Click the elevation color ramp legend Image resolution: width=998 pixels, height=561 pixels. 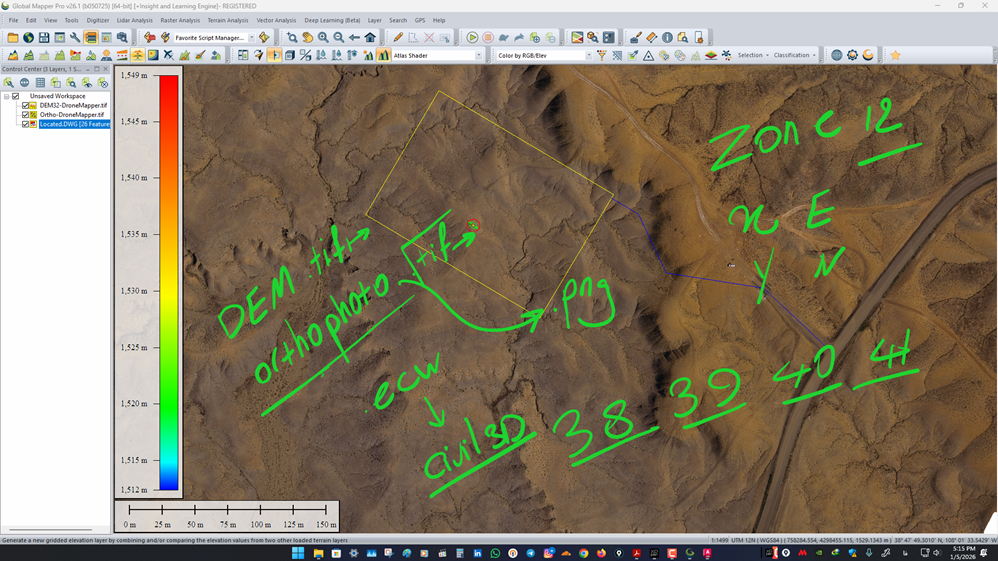tap(169, 282)
